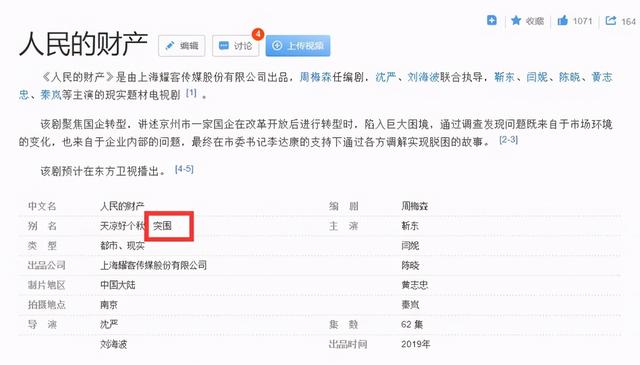Screen dimensions: 640x365
Task: Click the star 收藏 favorite icon
Action: (x=516, y=20)
